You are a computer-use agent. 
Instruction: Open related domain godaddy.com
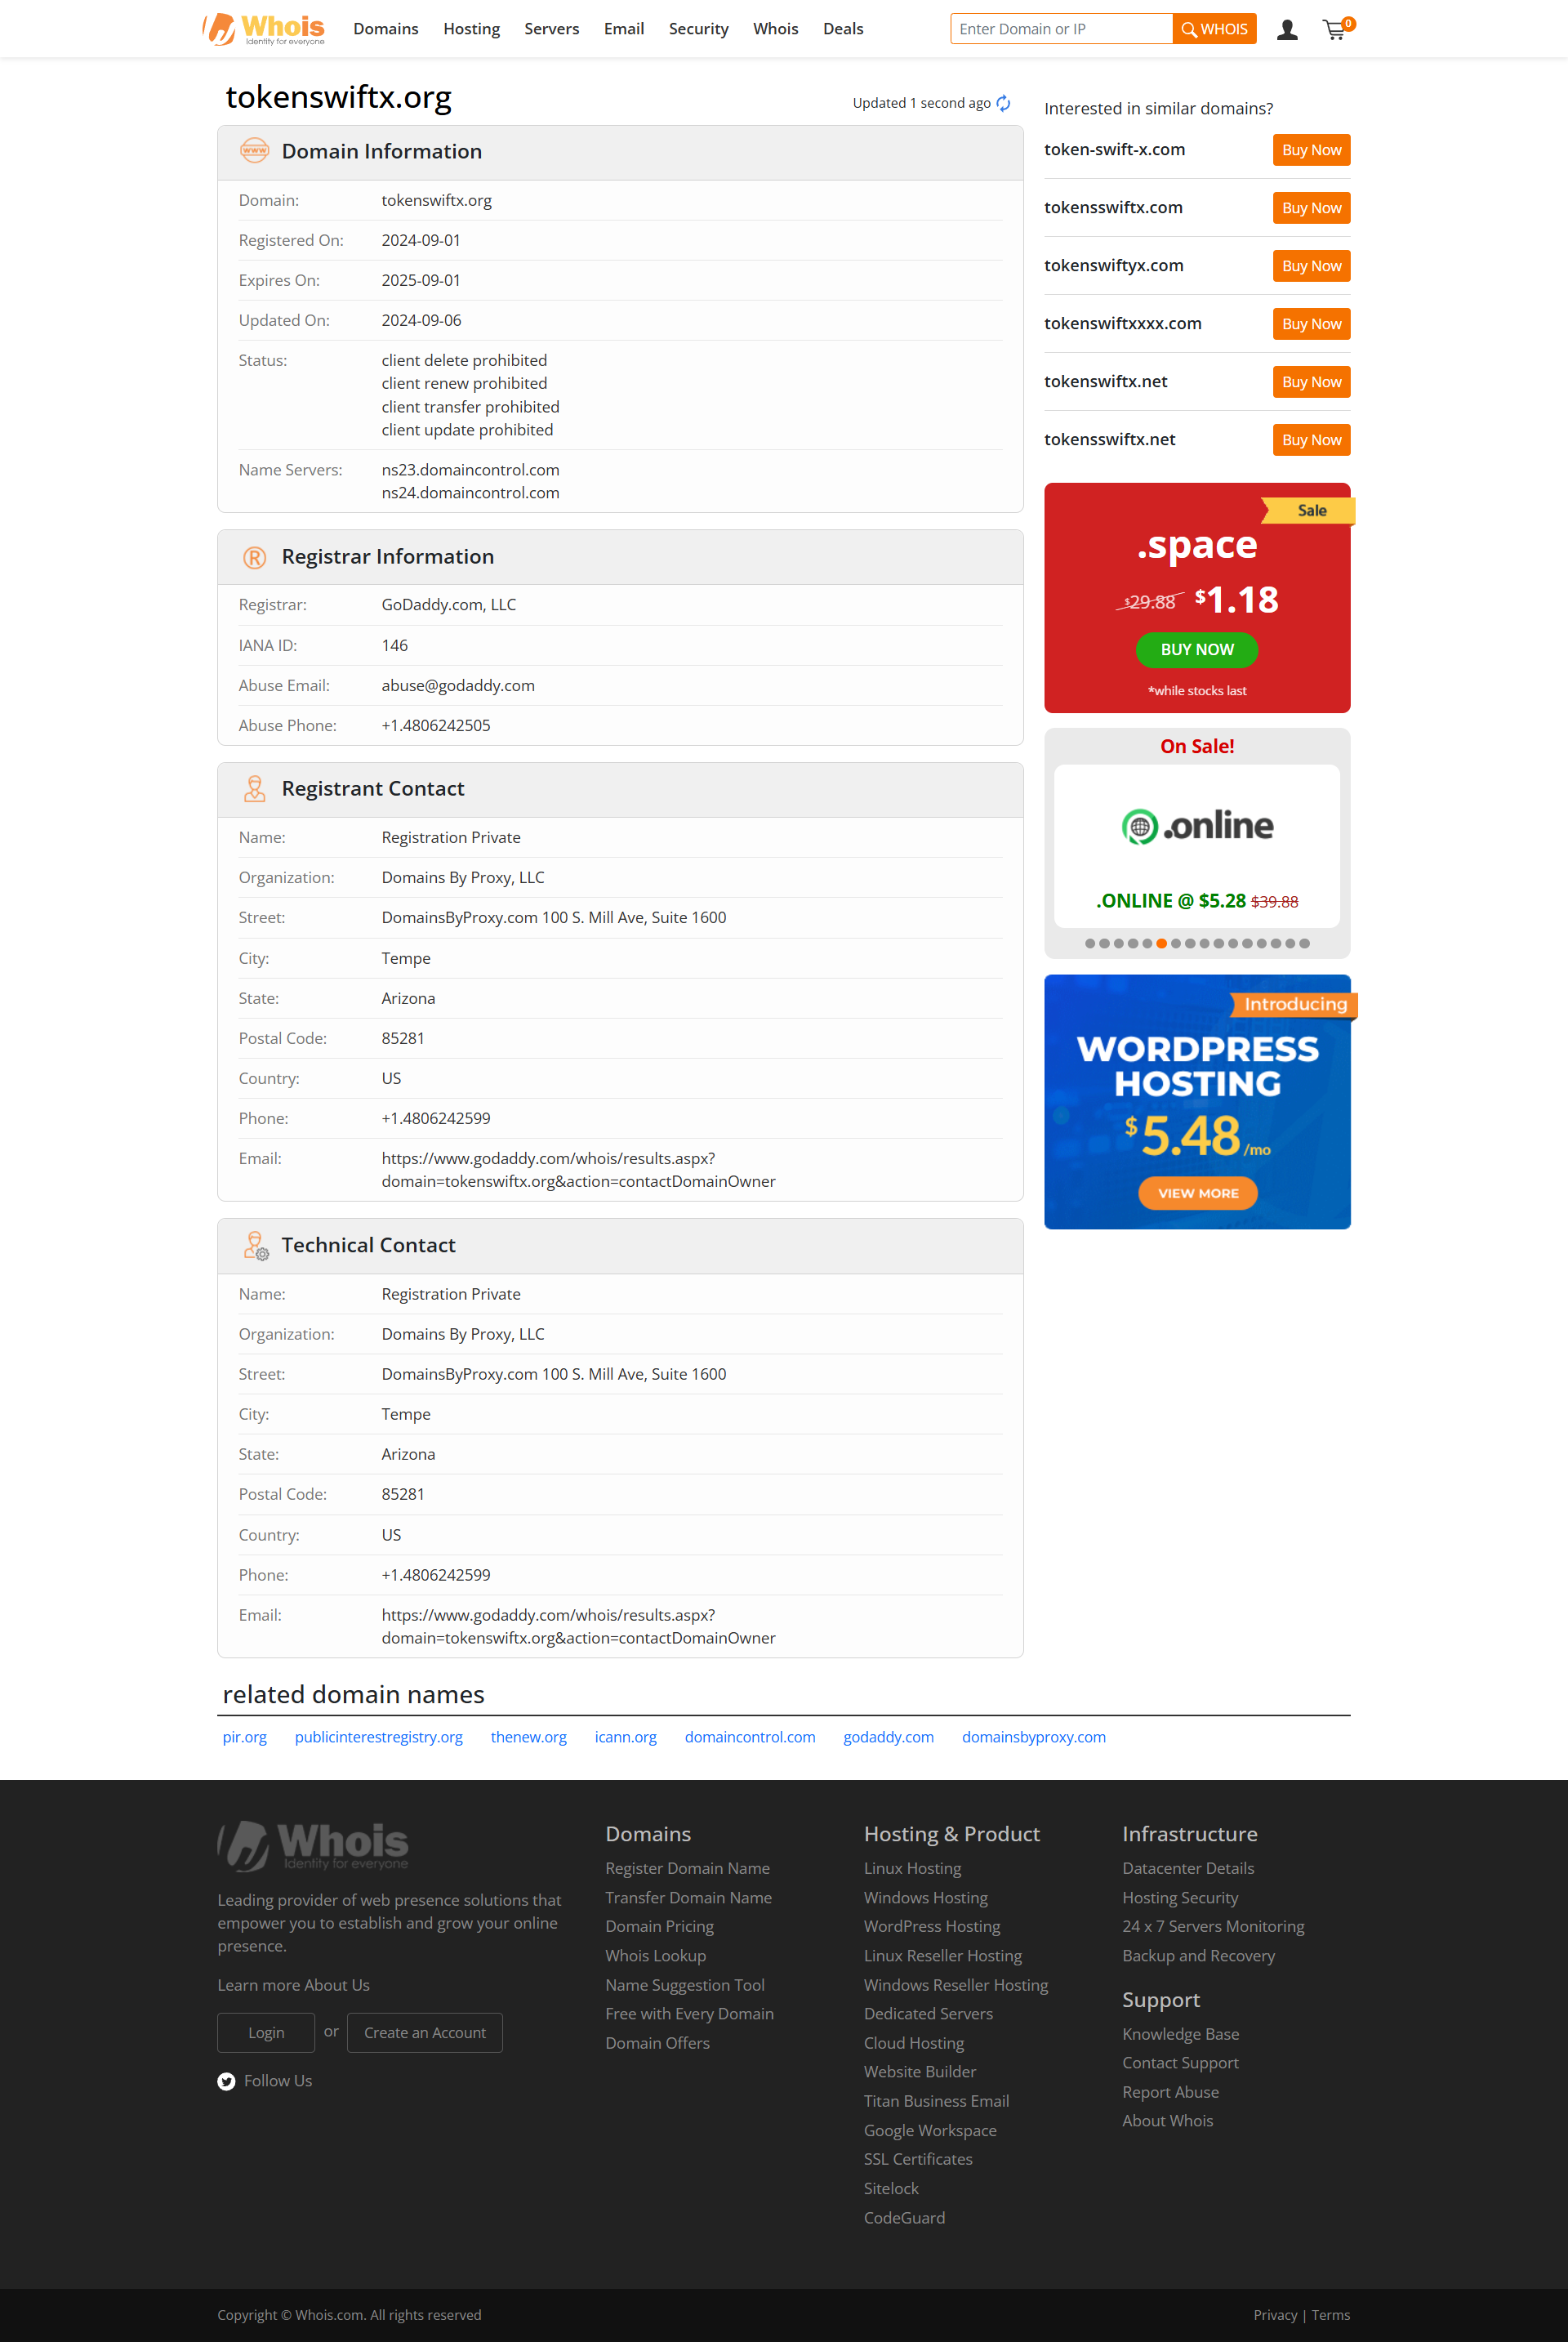click(x=889, y=1737)
